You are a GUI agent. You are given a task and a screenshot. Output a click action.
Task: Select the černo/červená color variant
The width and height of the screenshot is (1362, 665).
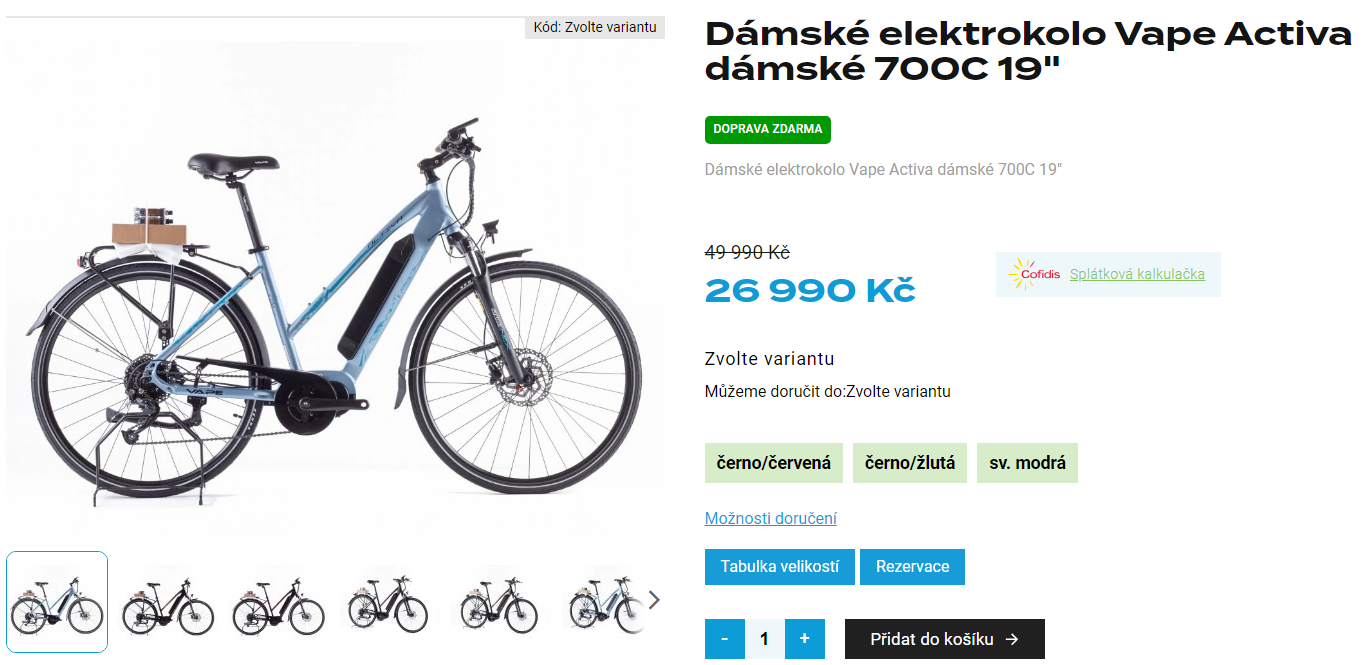click(x=774, y=463)
